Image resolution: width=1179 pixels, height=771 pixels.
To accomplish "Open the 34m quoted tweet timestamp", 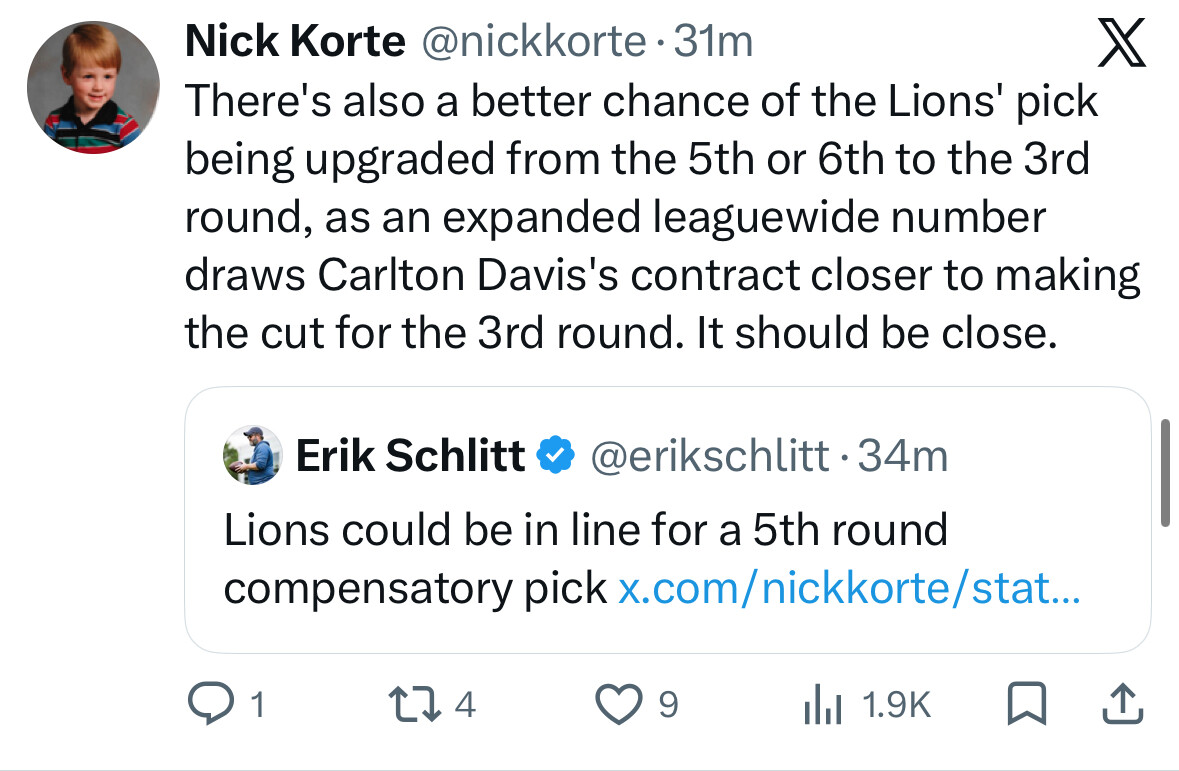I will (x=903, y=456).
